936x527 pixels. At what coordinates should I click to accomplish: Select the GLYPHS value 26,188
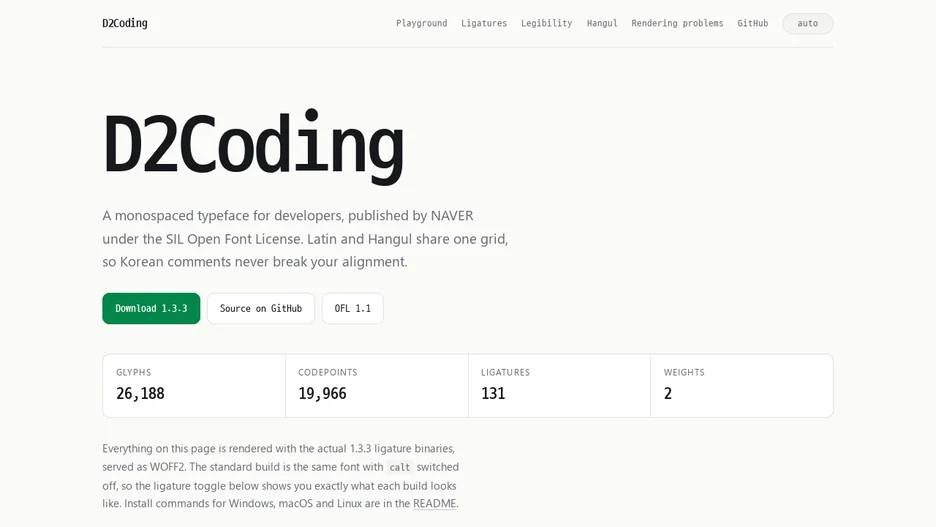[x=140, y=393]
